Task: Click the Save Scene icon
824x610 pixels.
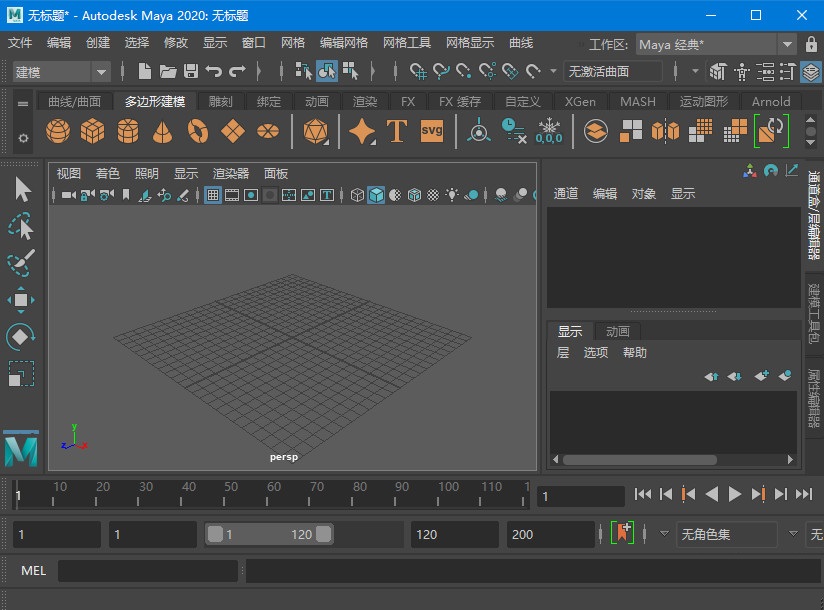Action: [190, 71]
